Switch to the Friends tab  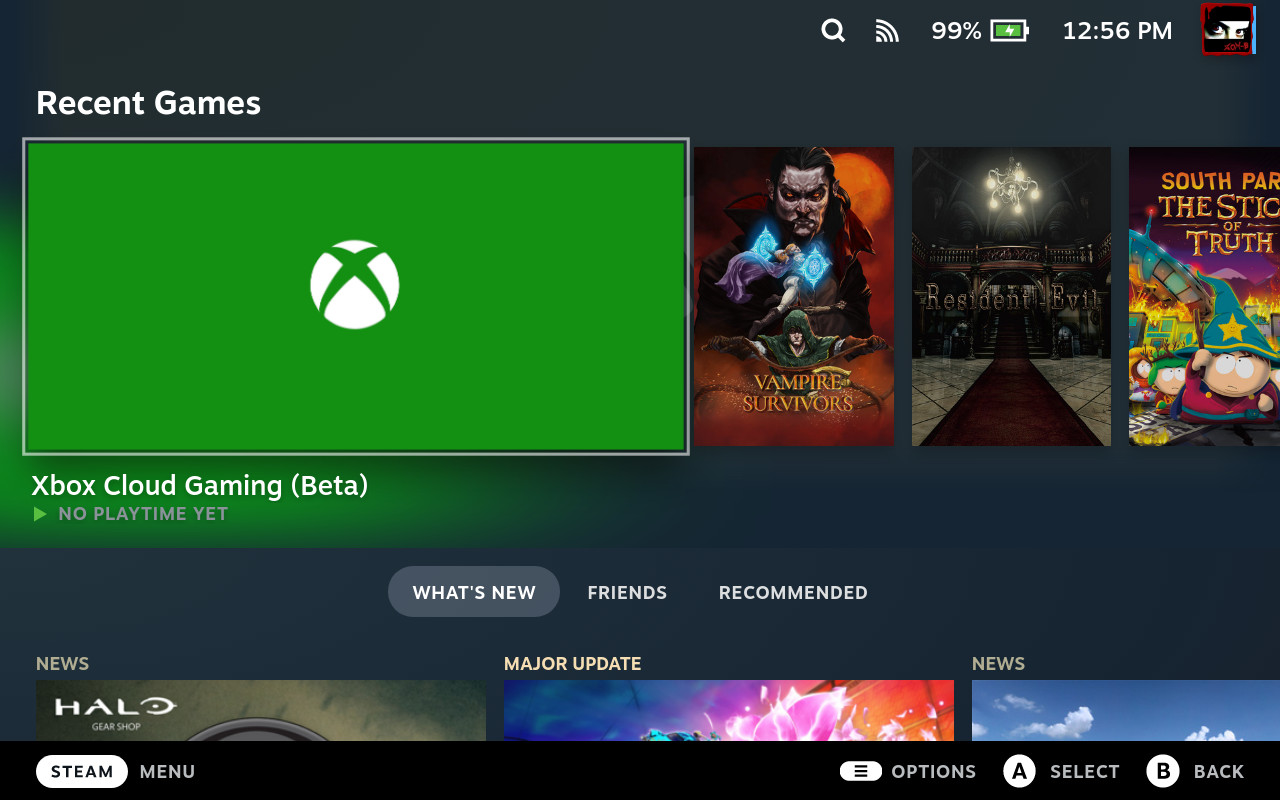pyautogui.click(x=627, y=592)
